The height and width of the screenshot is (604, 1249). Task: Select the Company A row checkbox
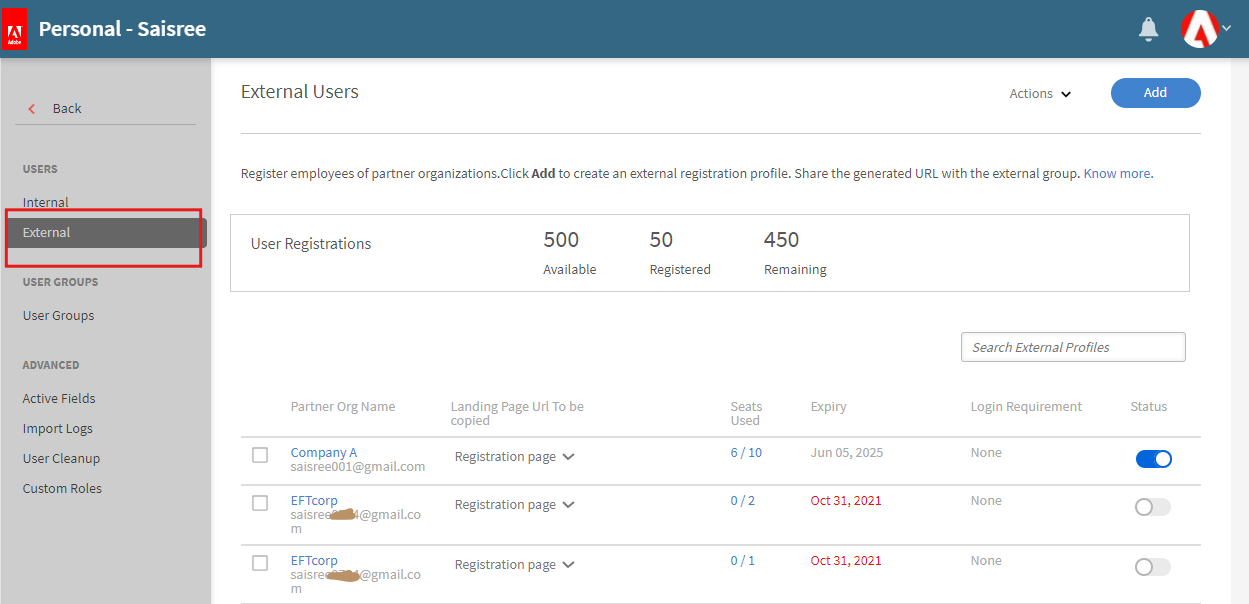click(x=260, y=455)
